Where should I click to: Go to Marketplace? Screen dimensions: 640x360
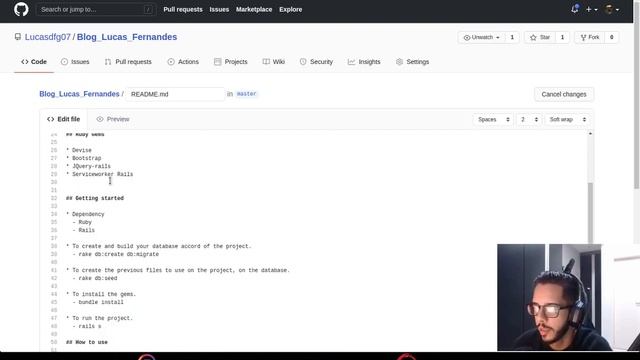[x=253, y=9]
